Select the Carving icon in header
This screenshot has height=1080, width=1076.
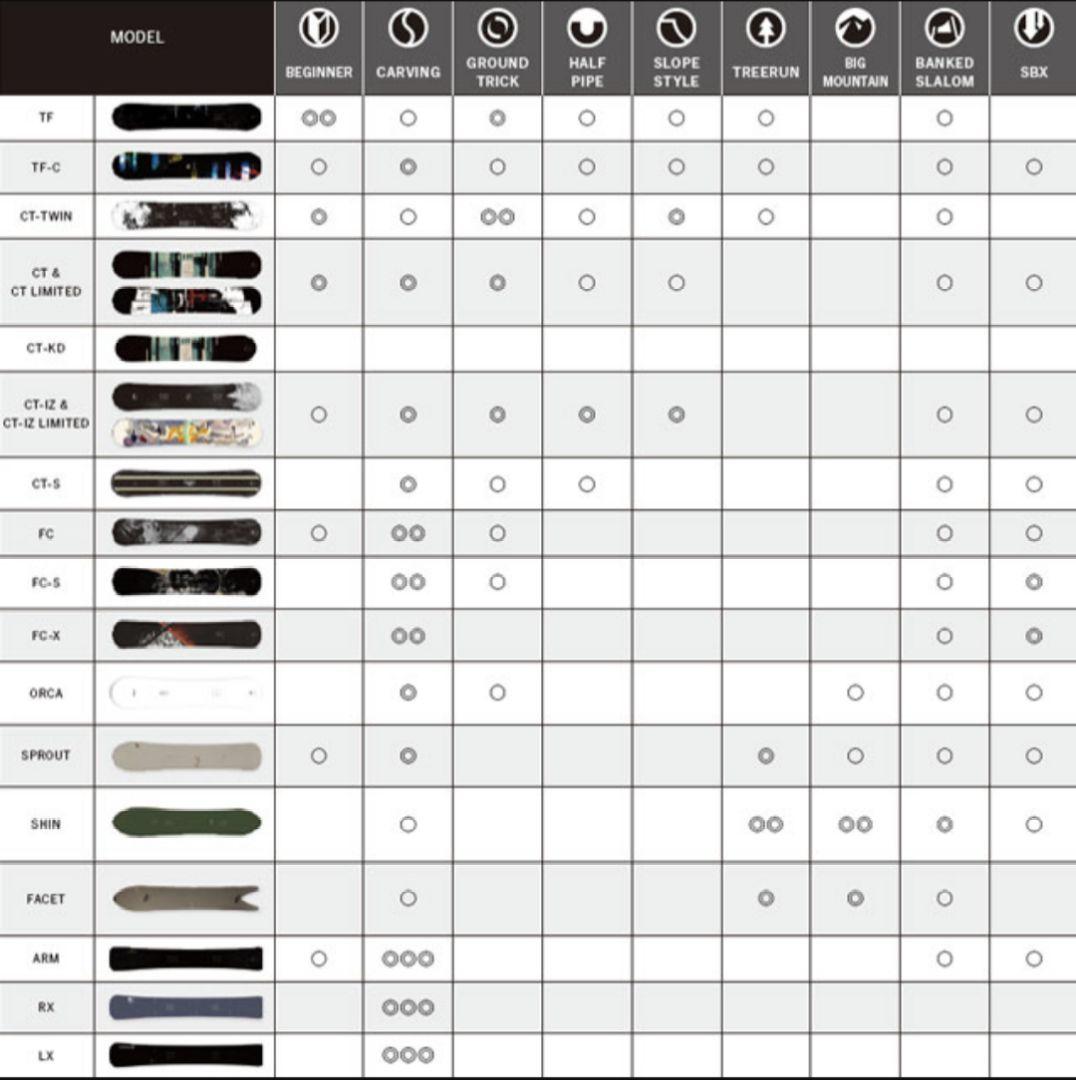pyautogui.click(x=407, y=30)
